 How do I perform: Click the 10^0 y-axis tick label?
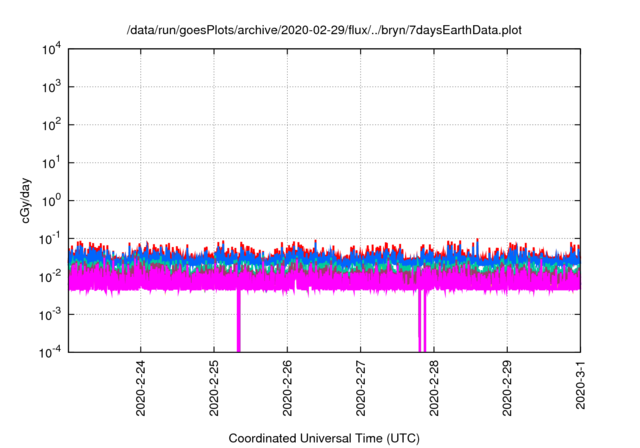(51, 200)
